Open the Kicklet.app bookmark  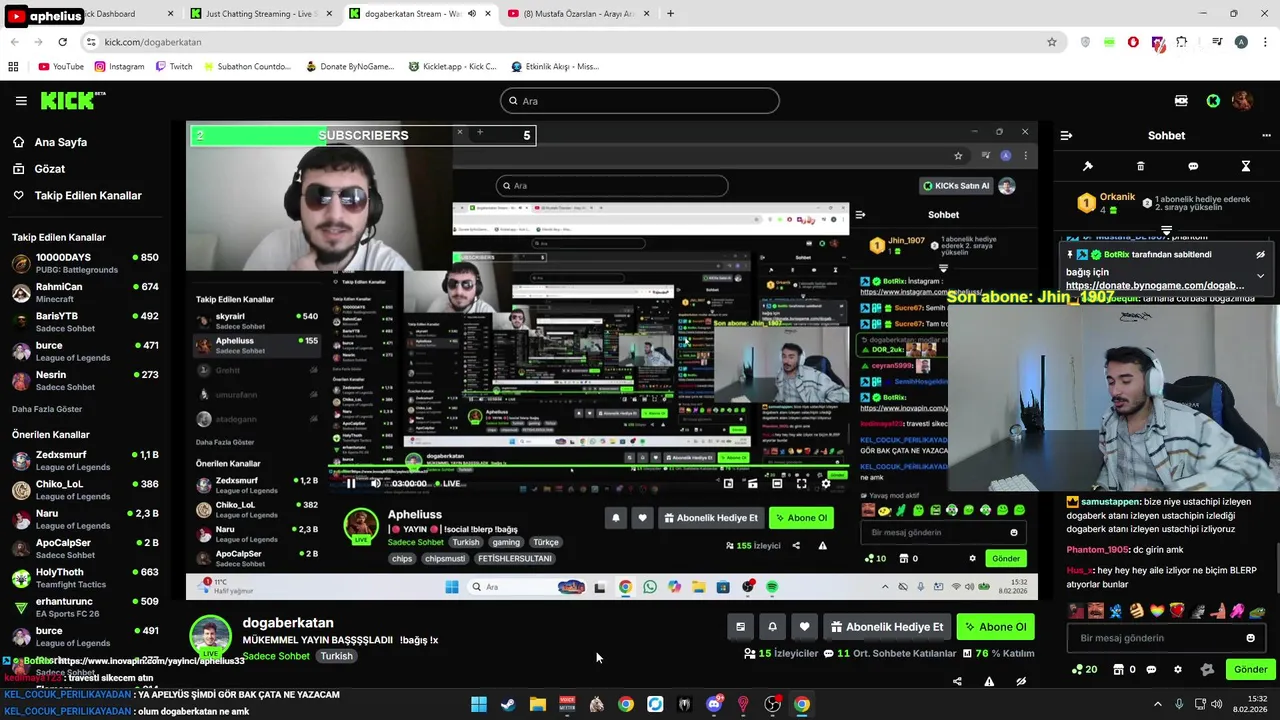point(452,67)
